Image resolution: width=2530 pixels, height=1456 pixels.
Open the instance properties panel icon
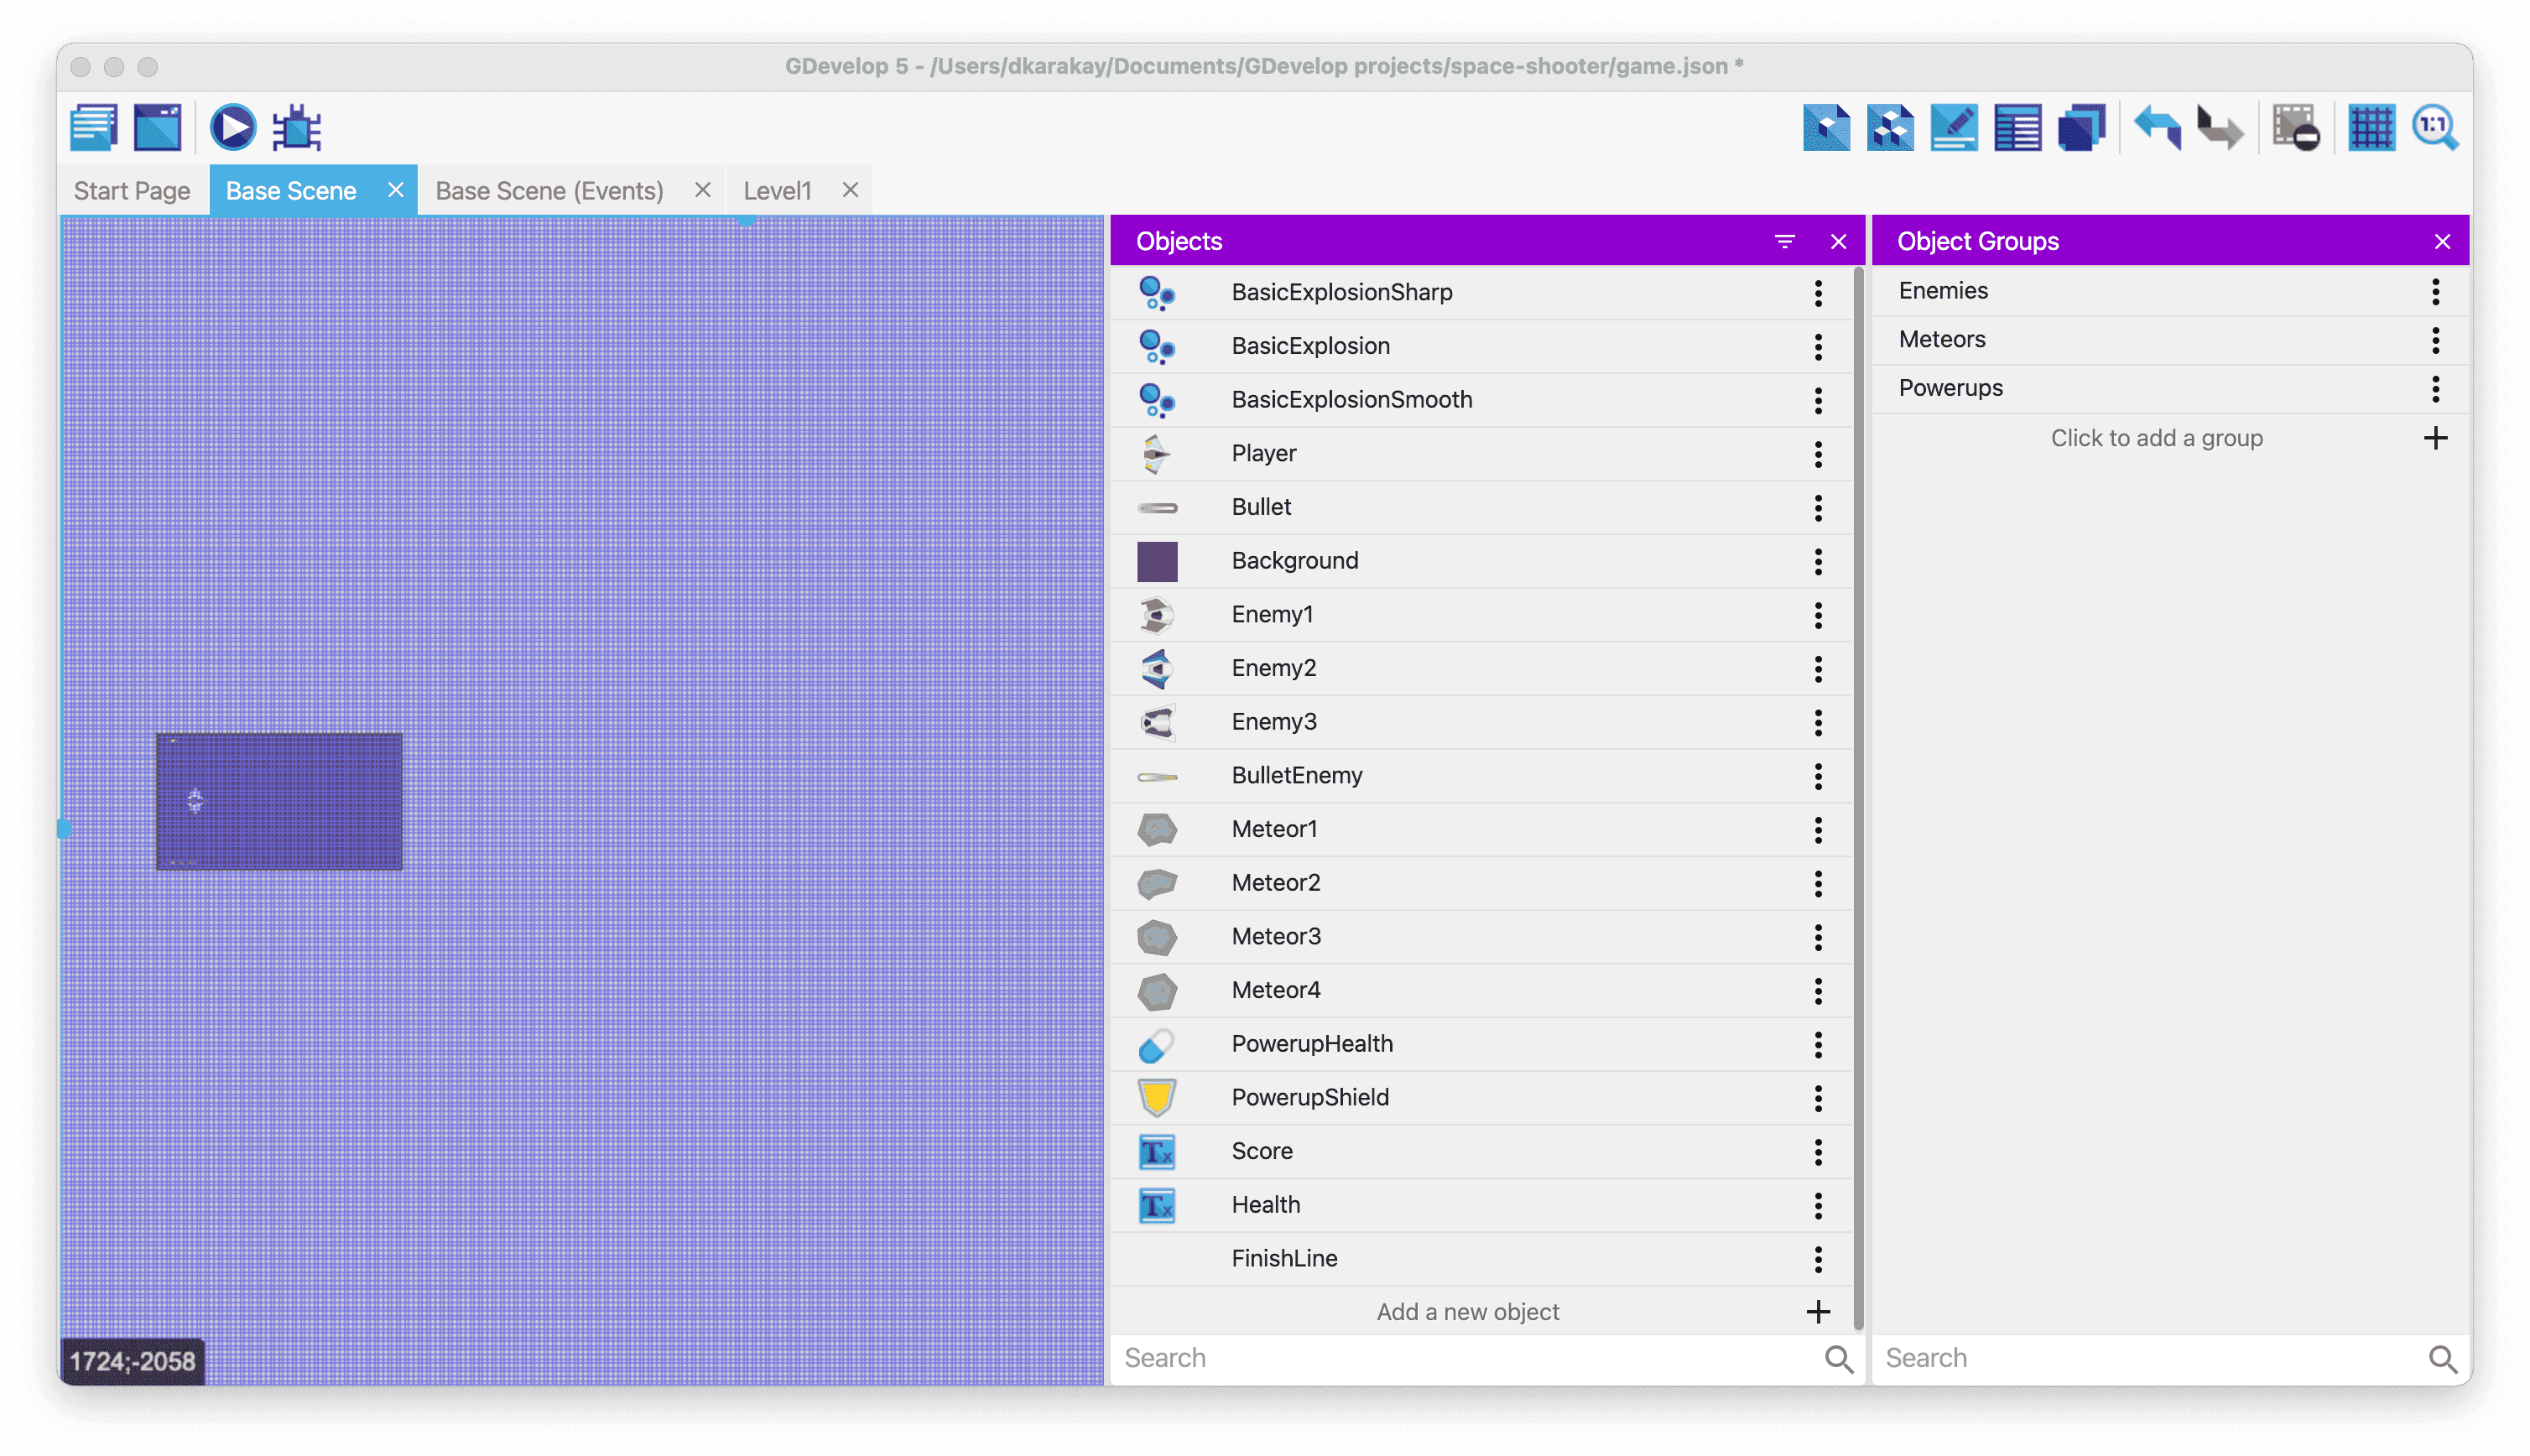1954,128
